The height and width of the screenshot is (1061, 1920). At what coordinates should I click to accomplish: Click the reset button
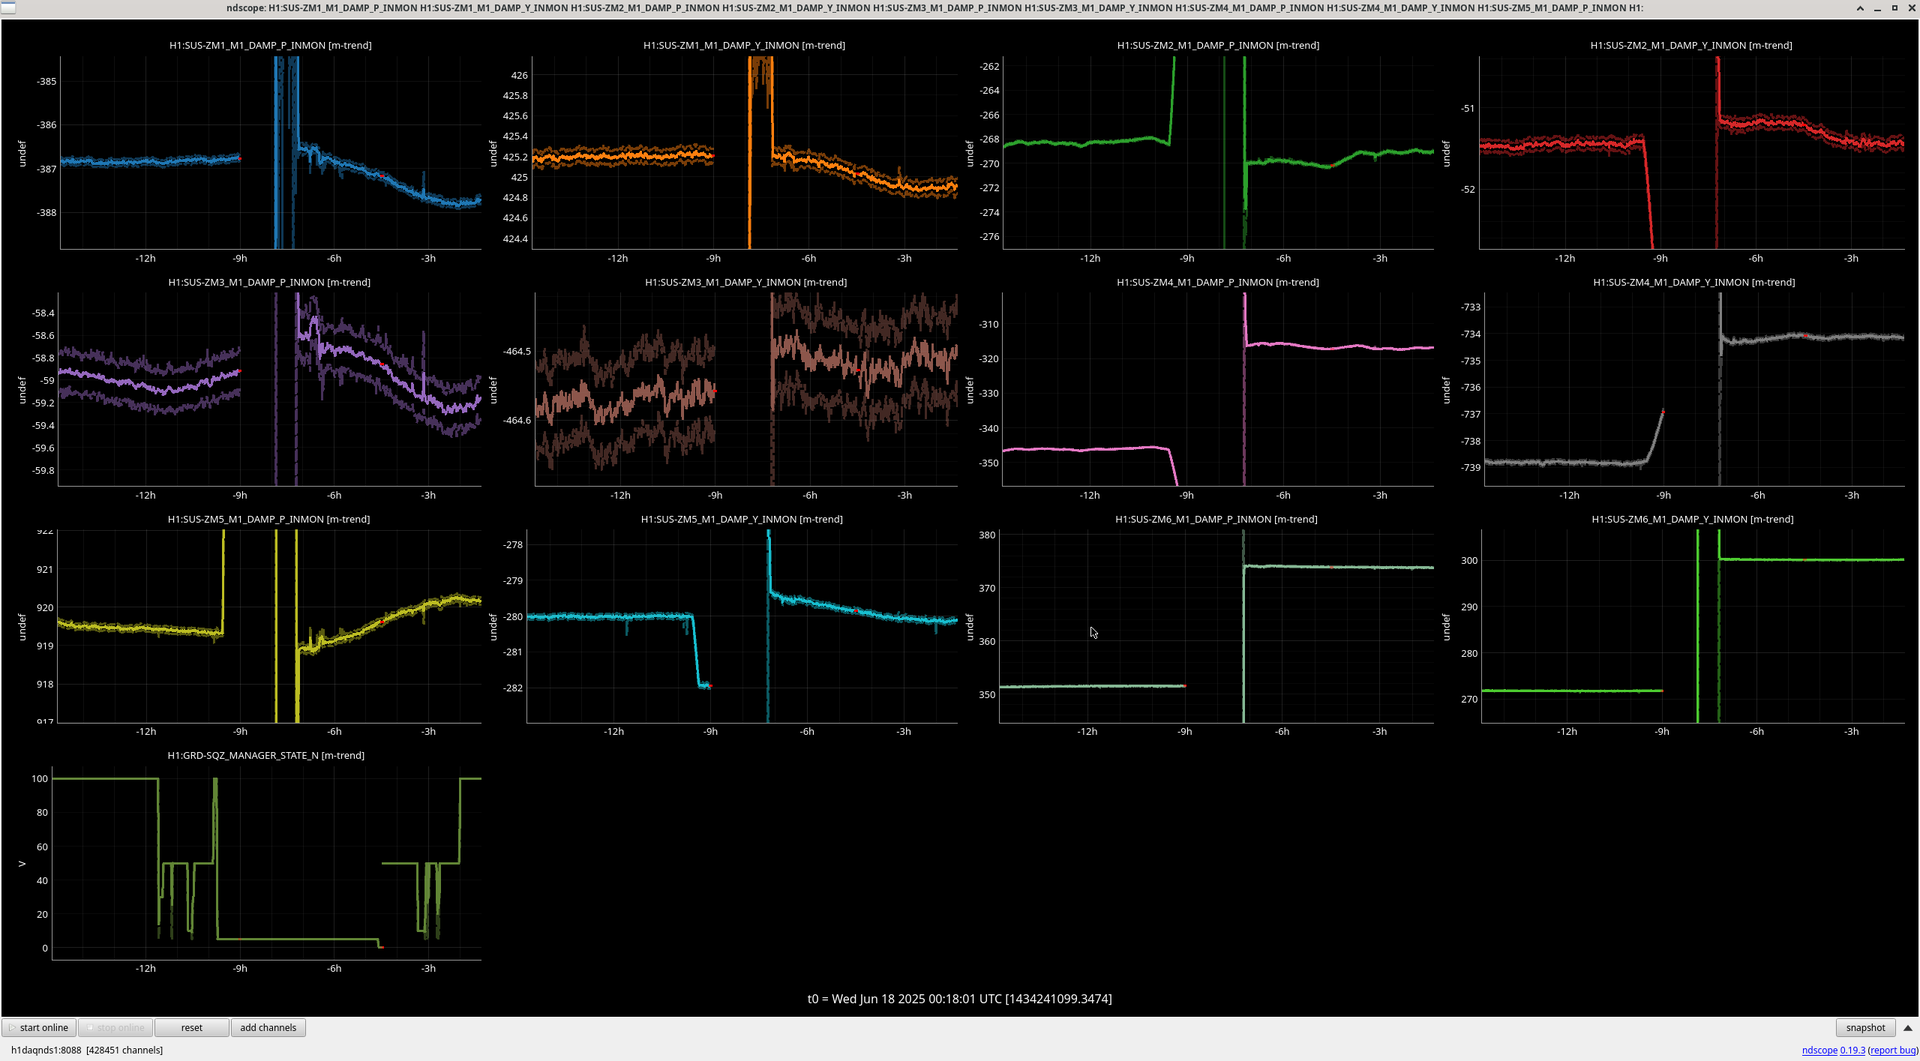click(191, 1027)
